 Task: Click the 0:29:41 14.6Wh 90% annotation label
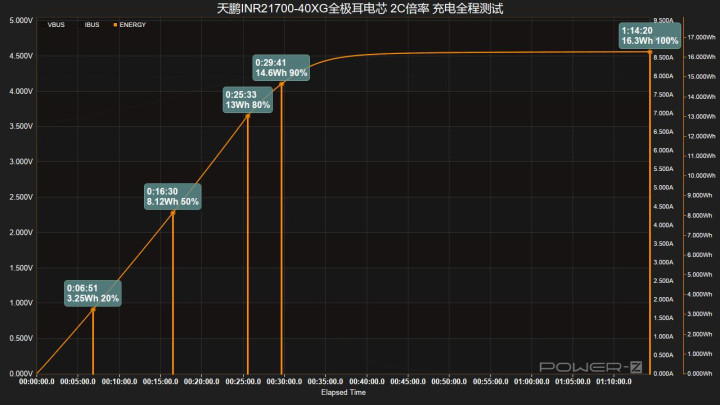click(281, 68)
